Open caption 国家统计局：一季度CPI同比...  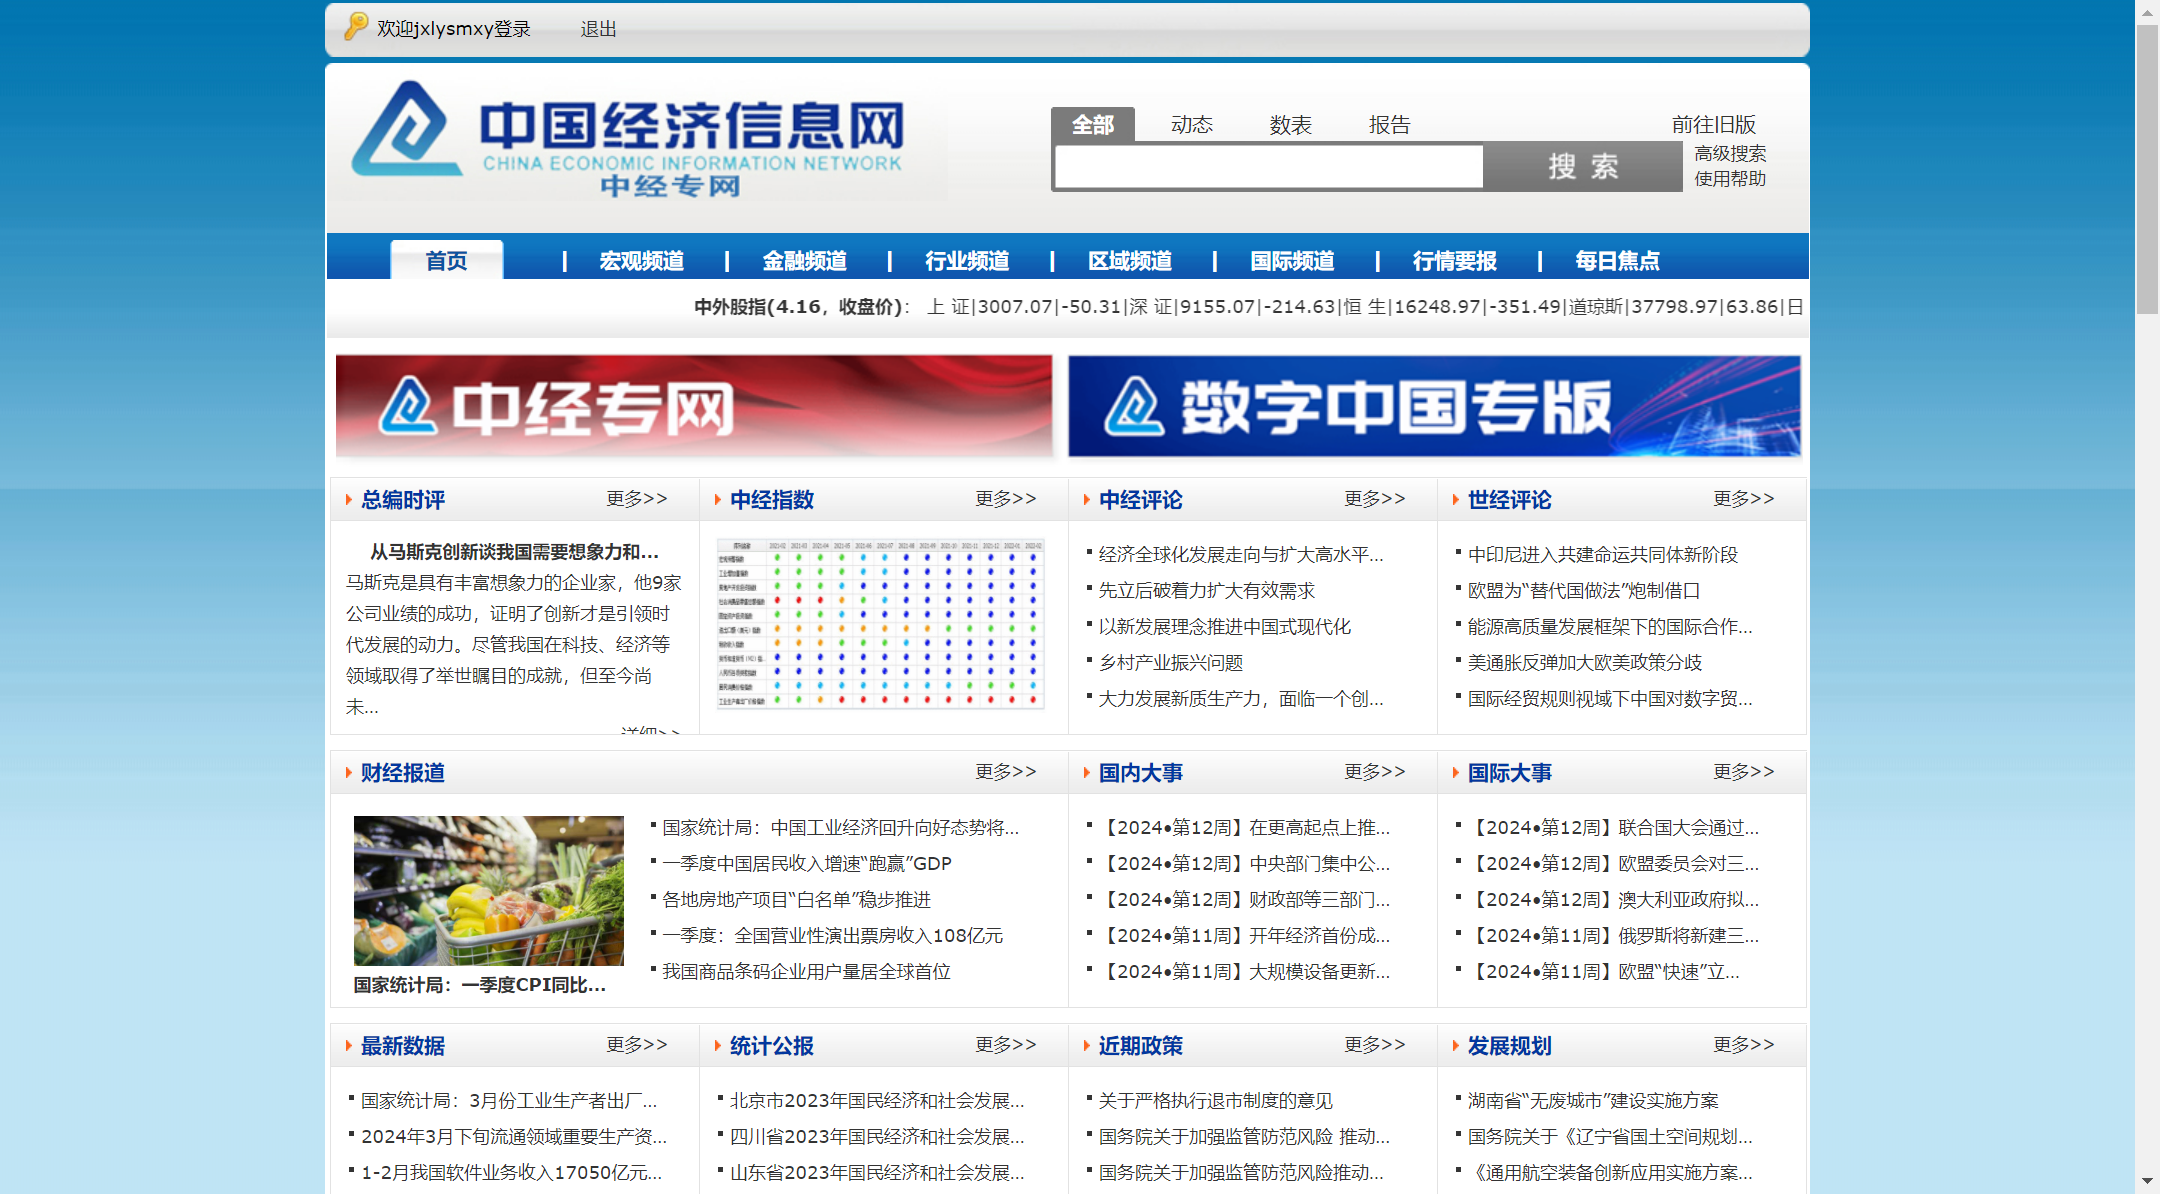(x=480, y=985)
